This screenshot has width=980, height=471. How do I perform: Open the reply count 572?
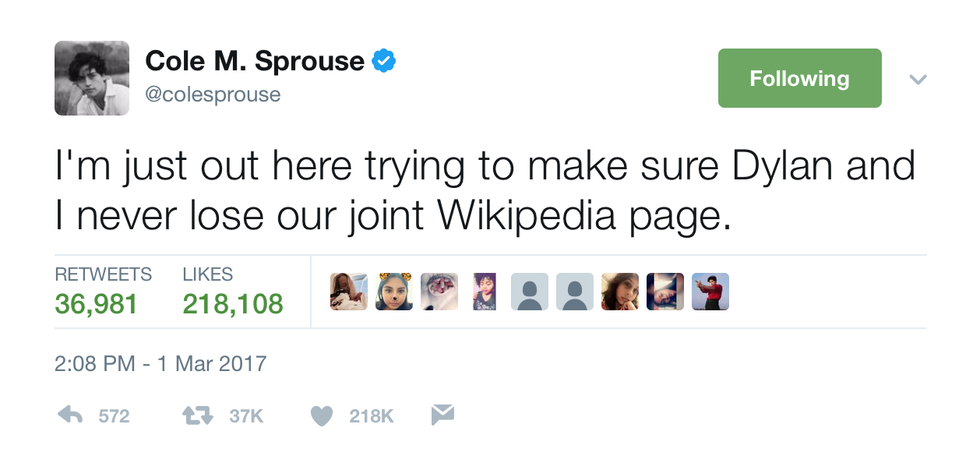click(x=114, y=416)
